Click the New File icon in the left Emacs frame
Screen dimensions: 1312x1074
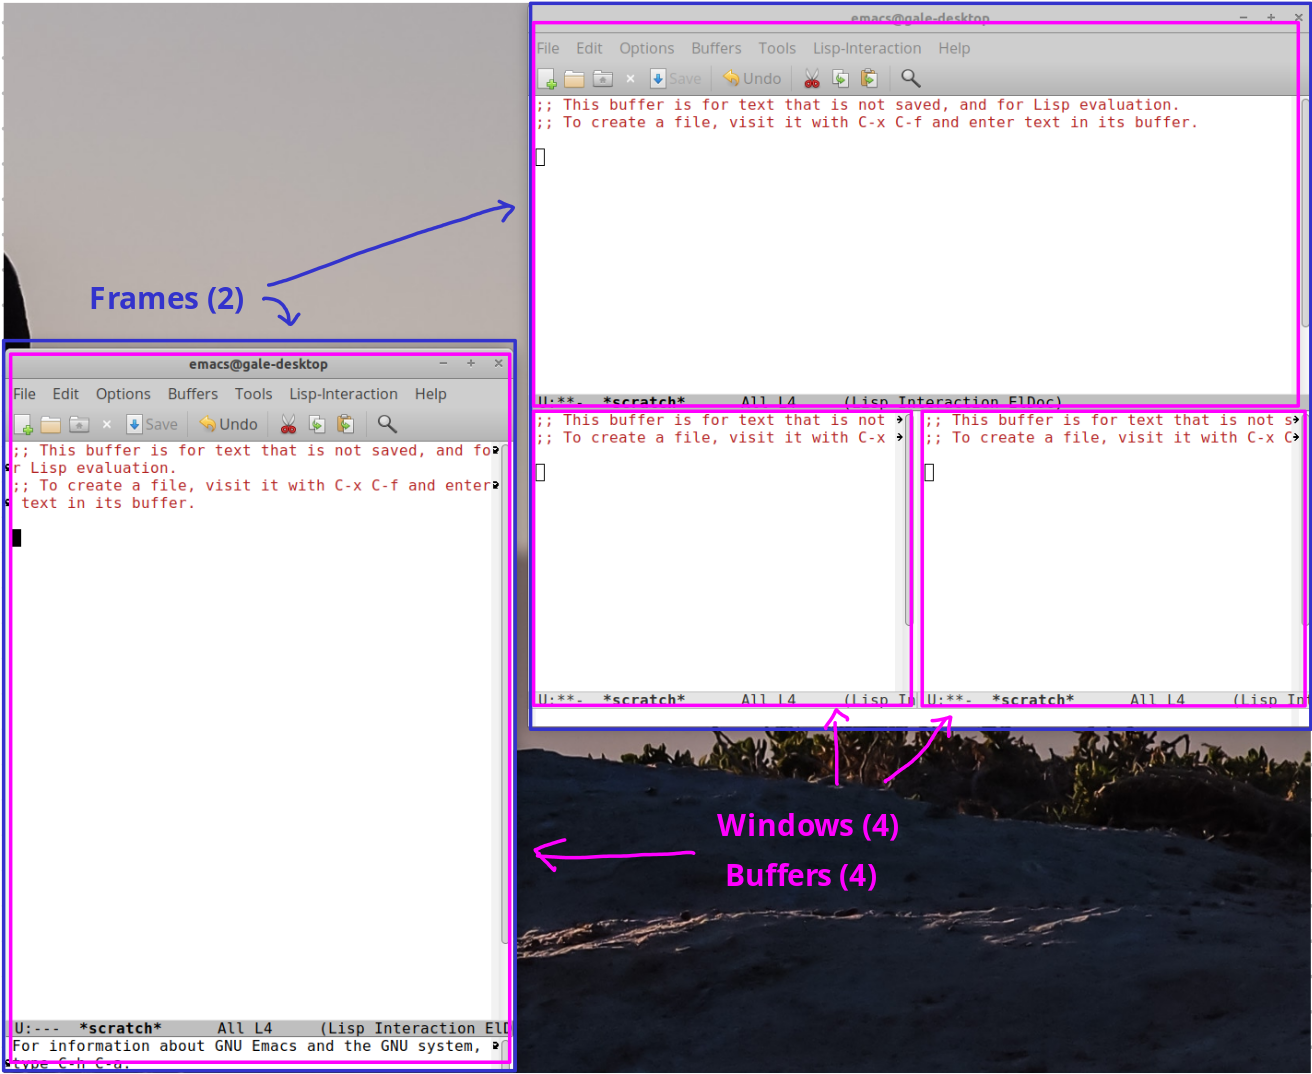coord(24,425)
